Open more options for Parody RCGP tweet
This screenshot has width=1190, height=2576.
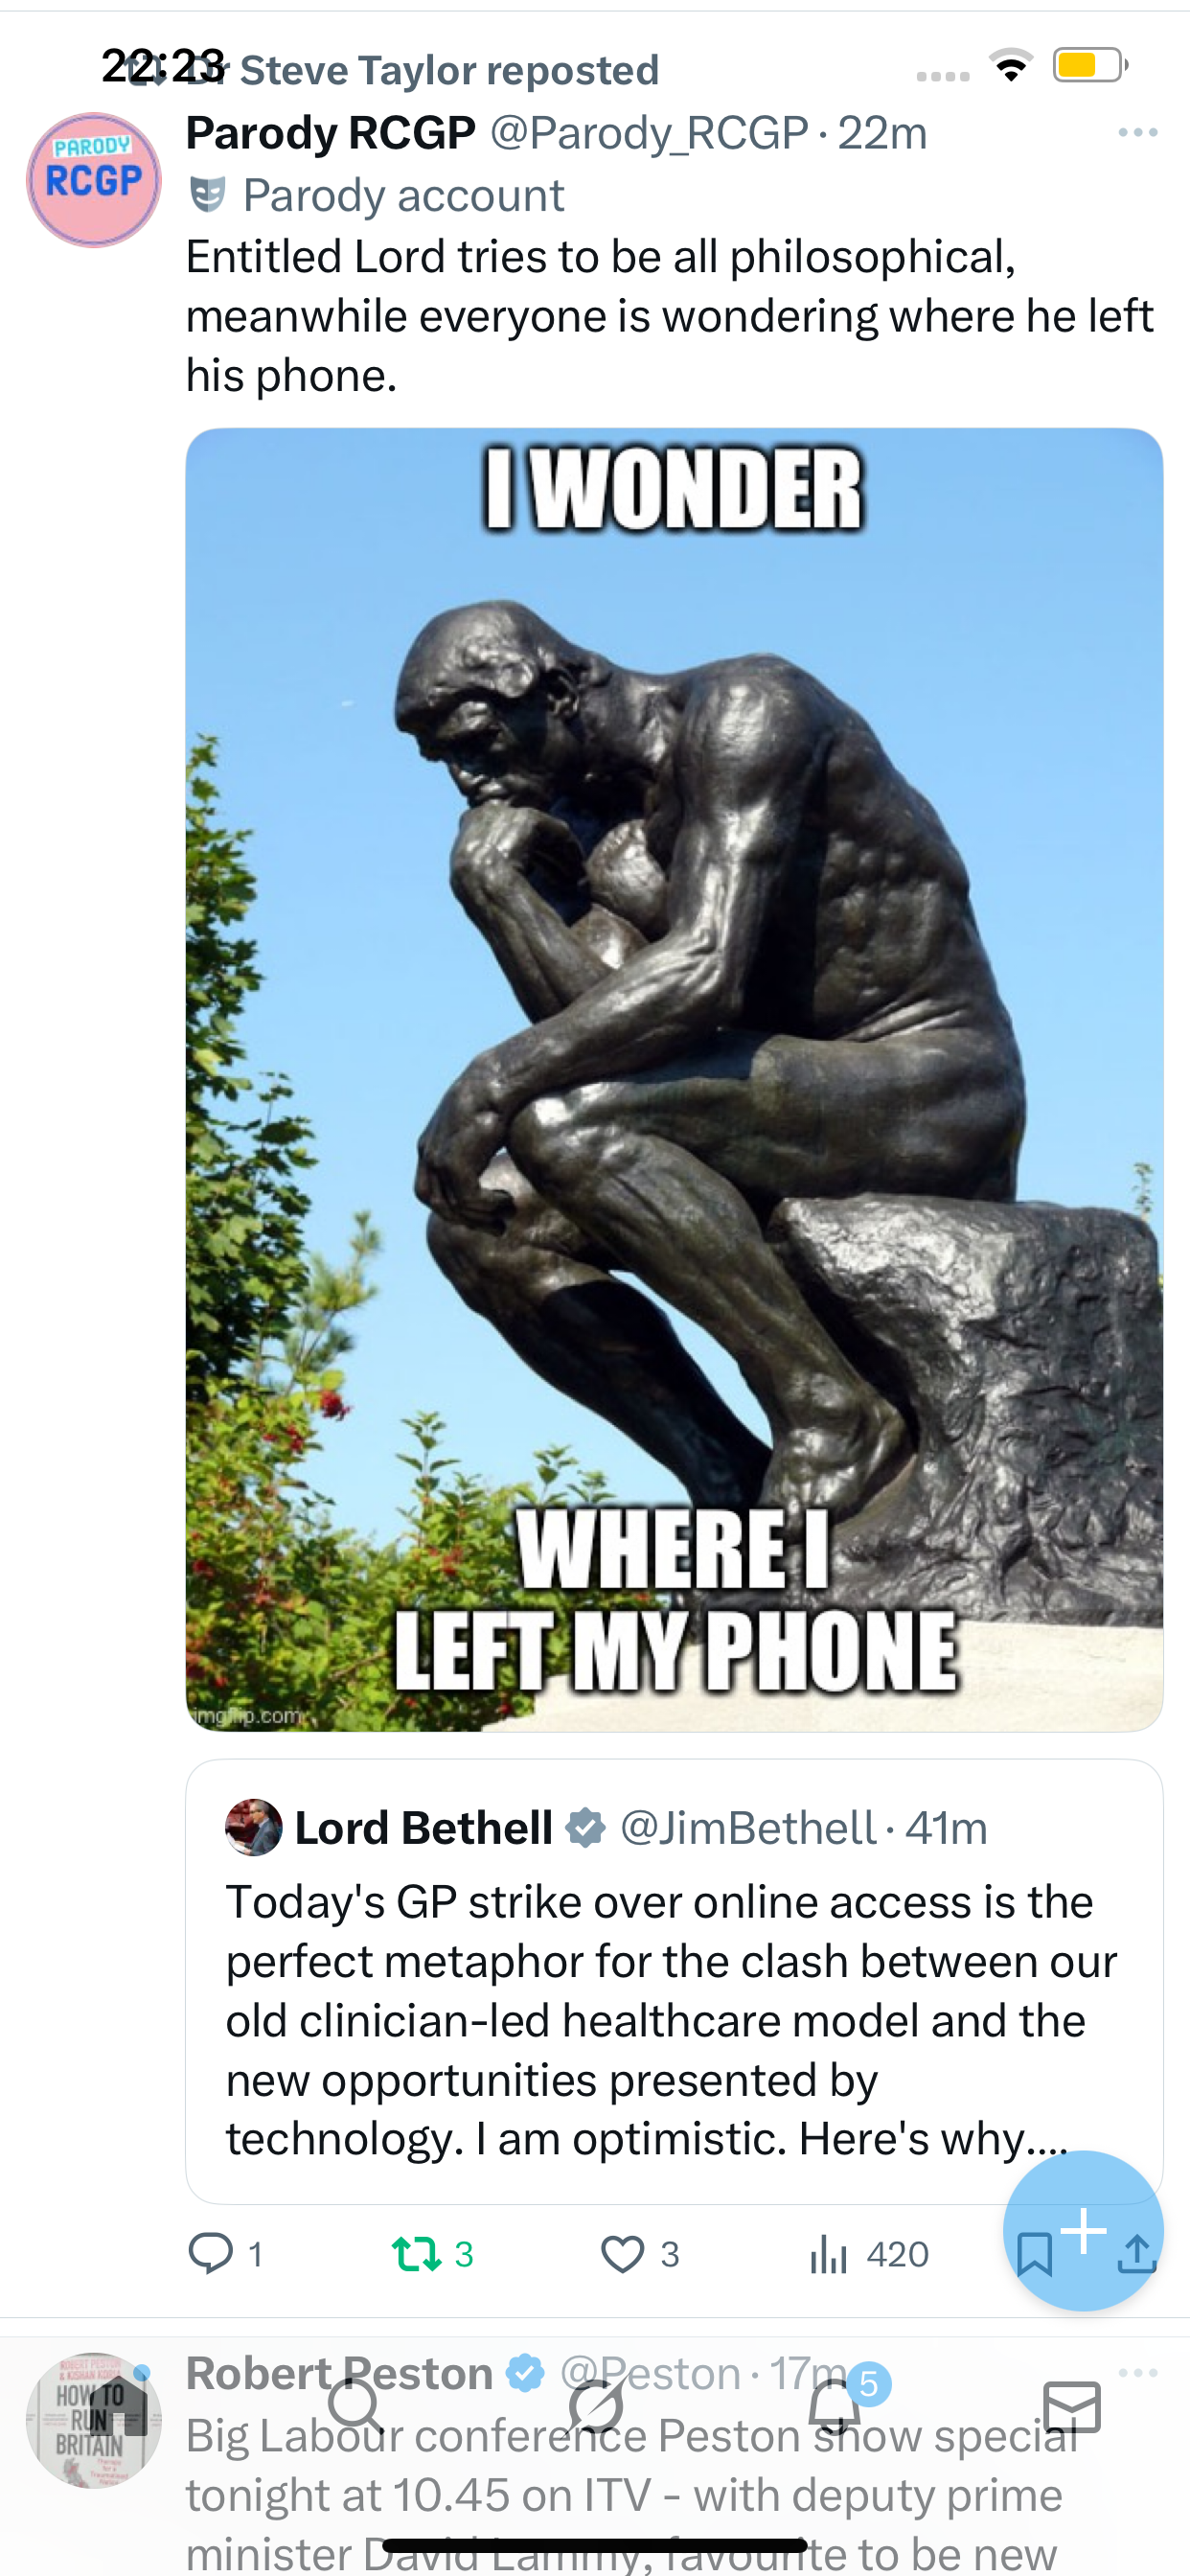[x=1138, y=133]
